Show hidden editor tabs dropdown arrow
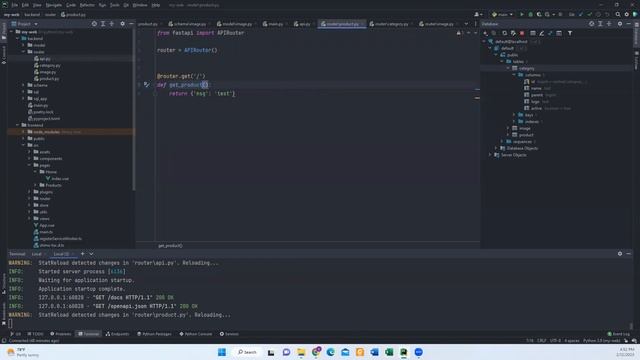Image resolution: width=640 pixels, height=360 pixels. pos(466,24)
